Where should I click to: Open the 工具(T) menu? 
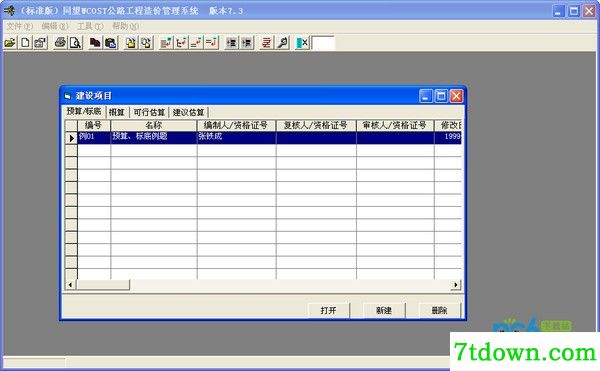90,26
